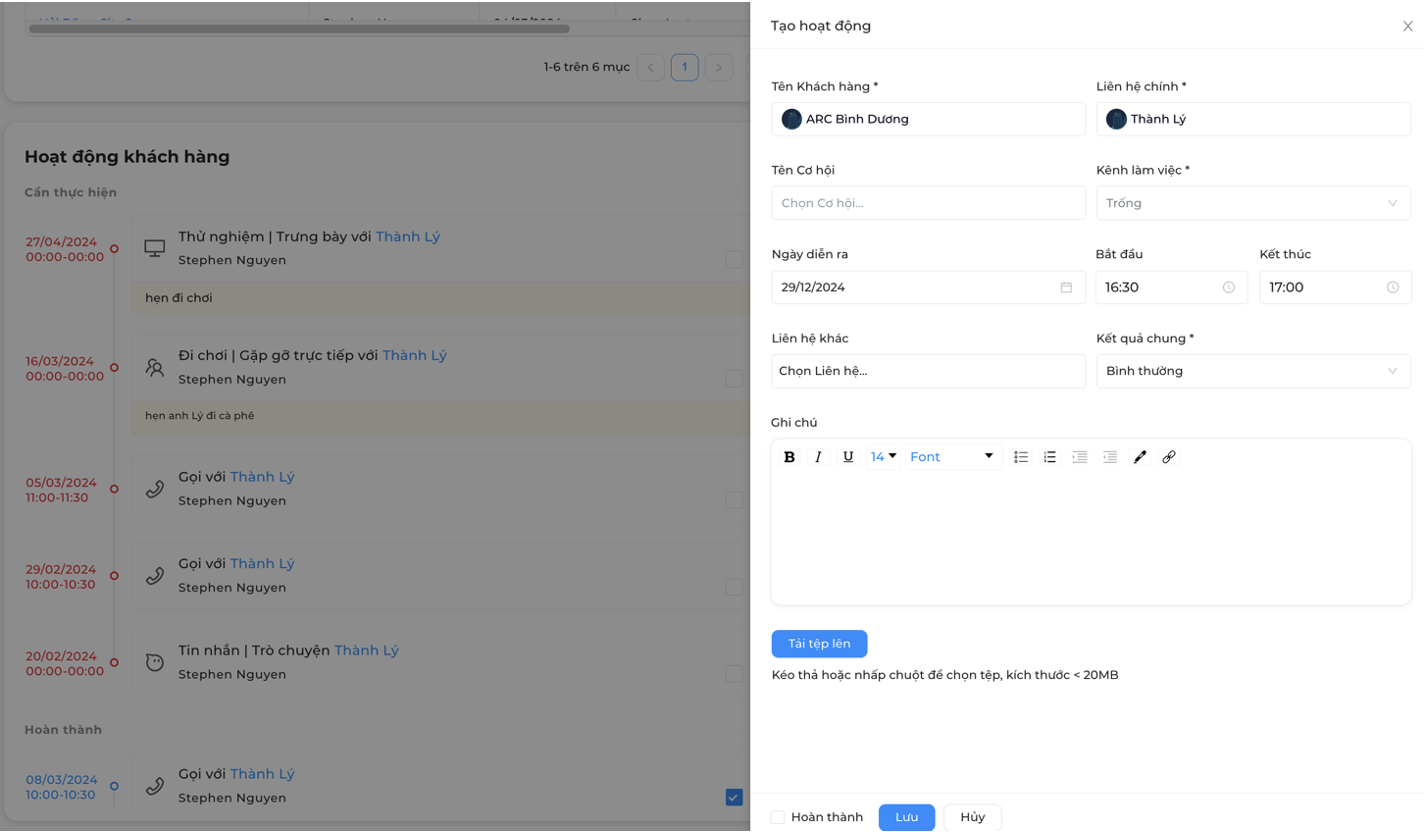Image resolution: width=1426 pixels, height=832 pixels.
Task: Toggle underline in the notes editor
Action: click(848, 457)
